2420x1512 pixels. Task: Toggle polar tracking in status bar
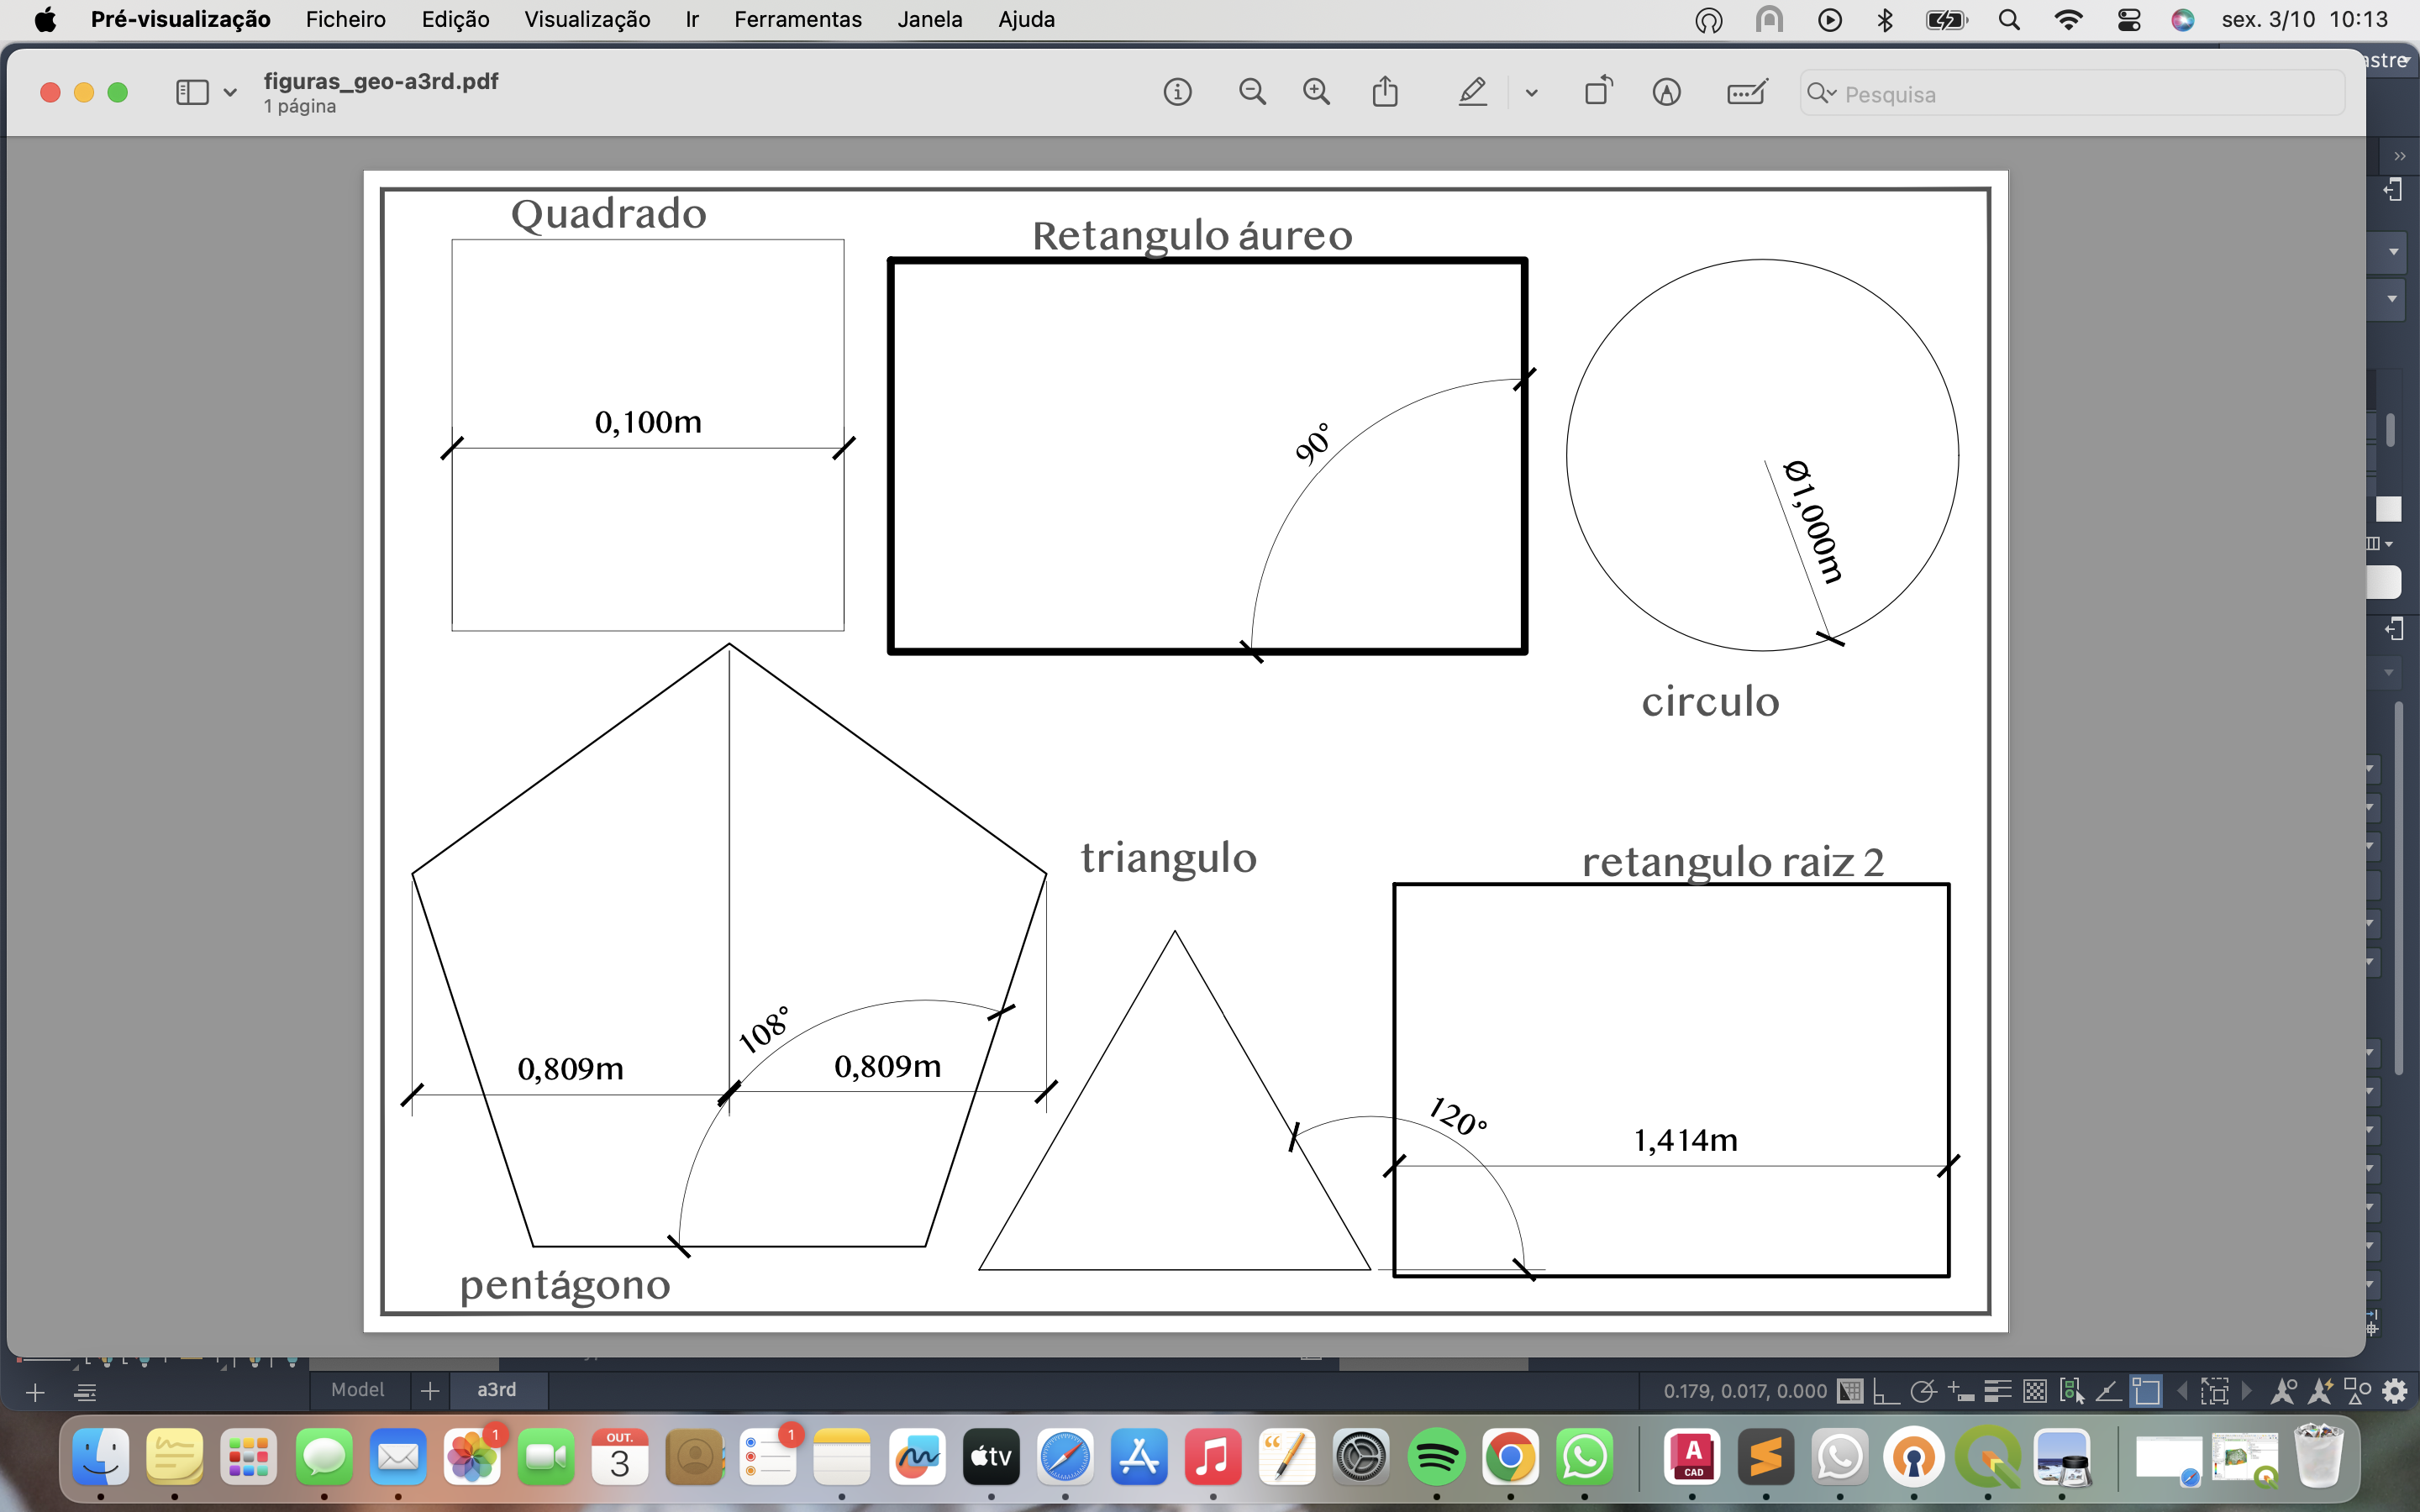click(x=1922, y=1391)
